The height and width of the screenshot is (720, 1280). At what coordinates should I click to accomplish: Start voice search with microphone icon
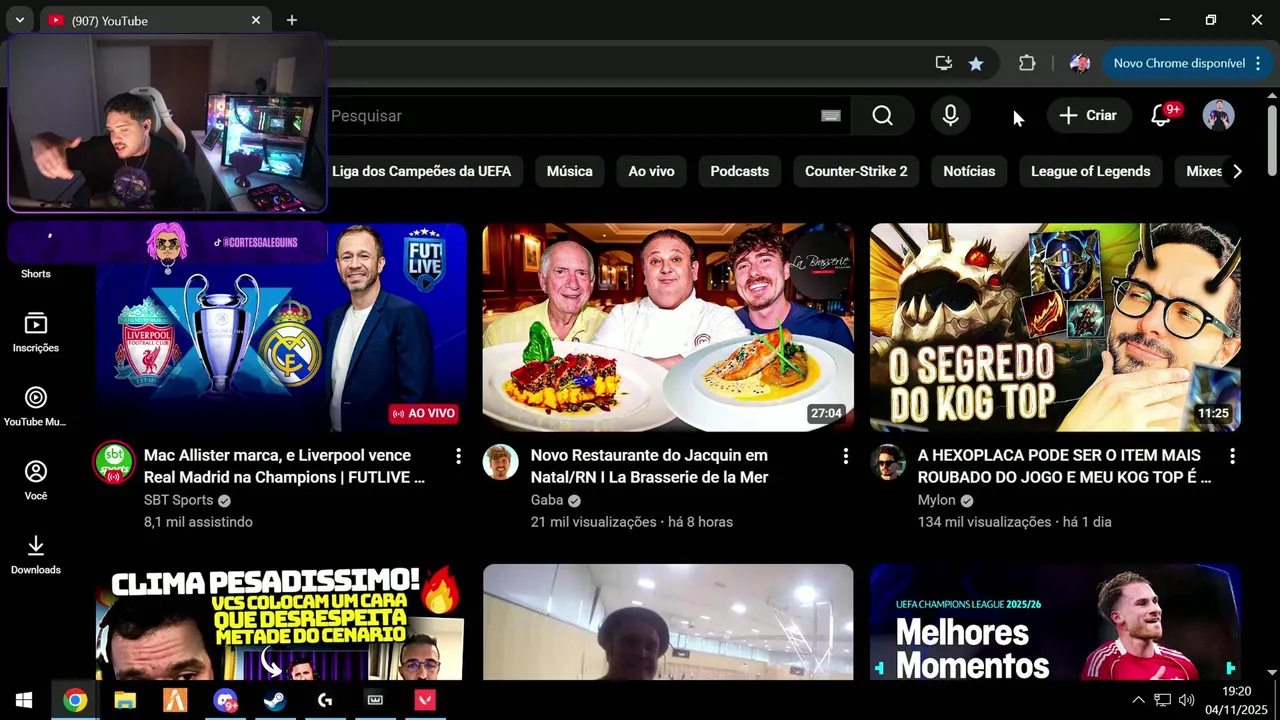coord(950,116)
